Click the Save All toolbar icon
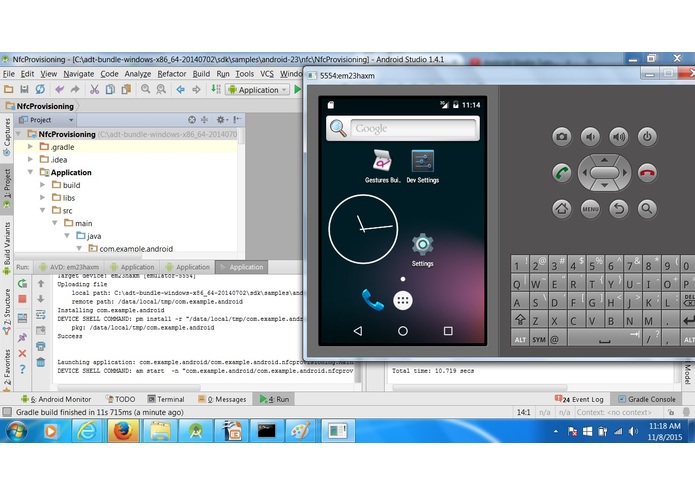The height and width of the screenshot is (494, 695). (x=24, y=89)
